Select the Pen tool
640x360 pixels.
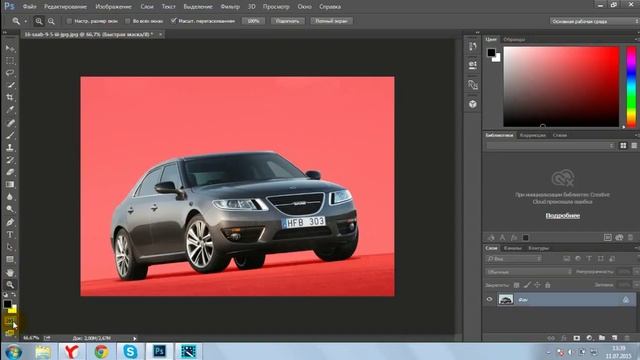10,222
